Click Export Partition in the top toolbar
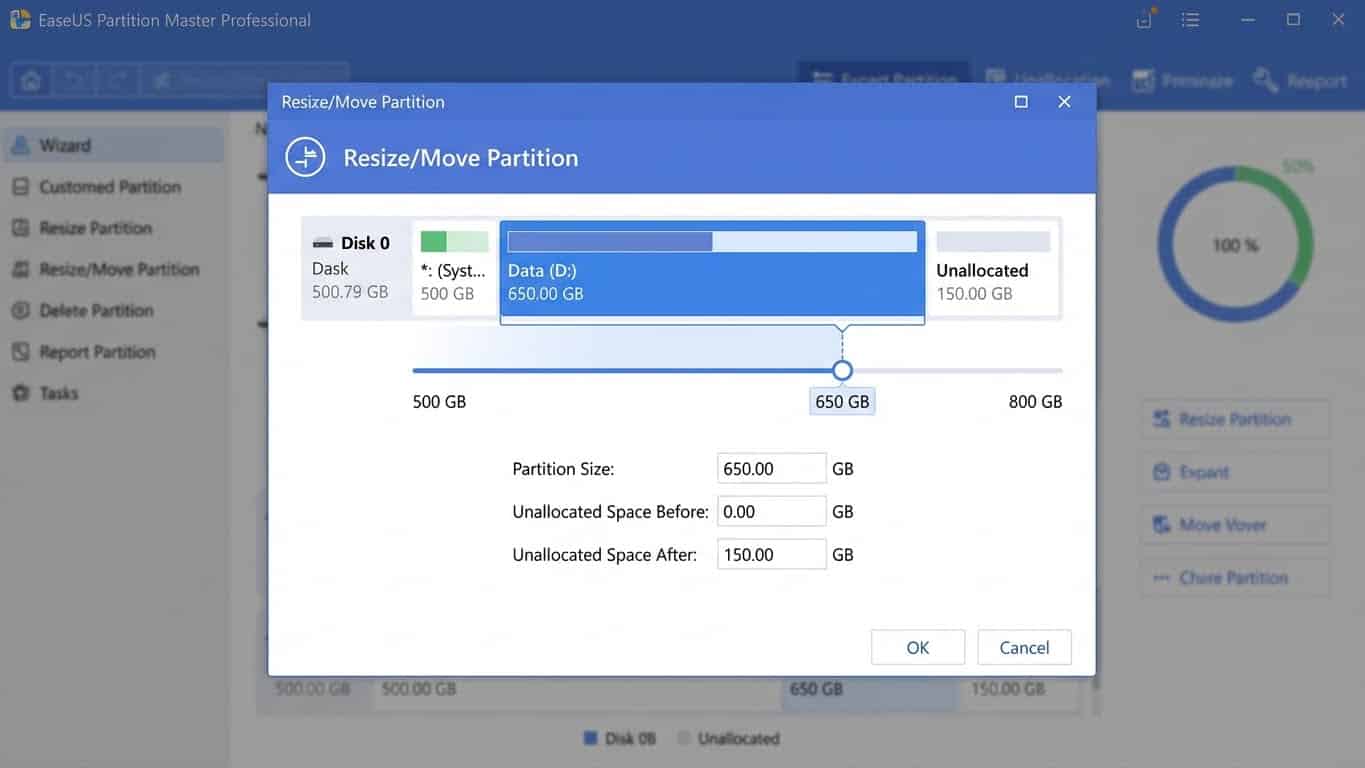The image size is (1365, 768). [x=884, y=80]
